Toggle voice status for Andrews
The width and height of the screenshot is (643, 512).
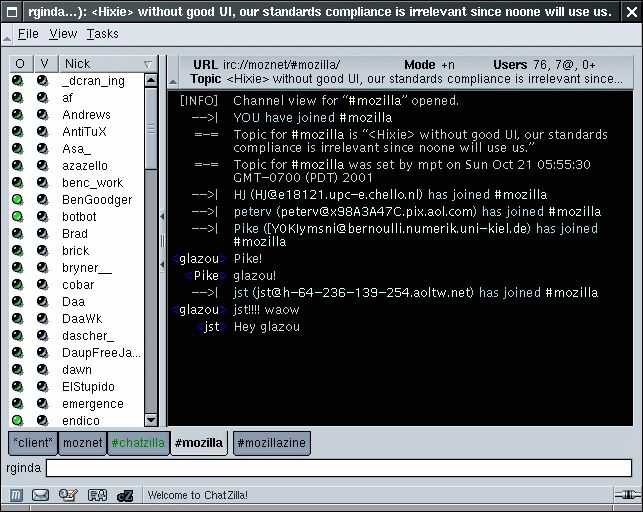tap(43, 114)
